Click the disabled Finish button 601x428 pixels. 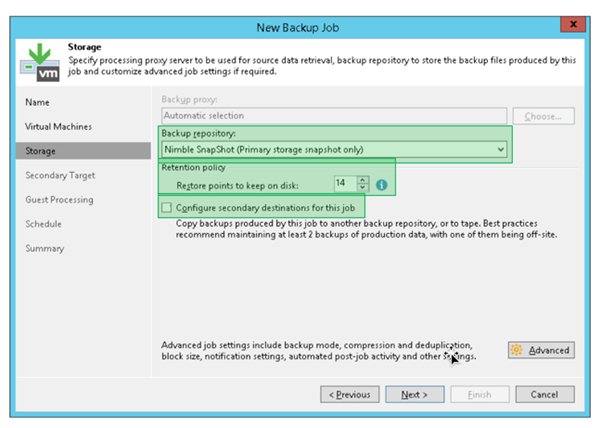(480, 394)
